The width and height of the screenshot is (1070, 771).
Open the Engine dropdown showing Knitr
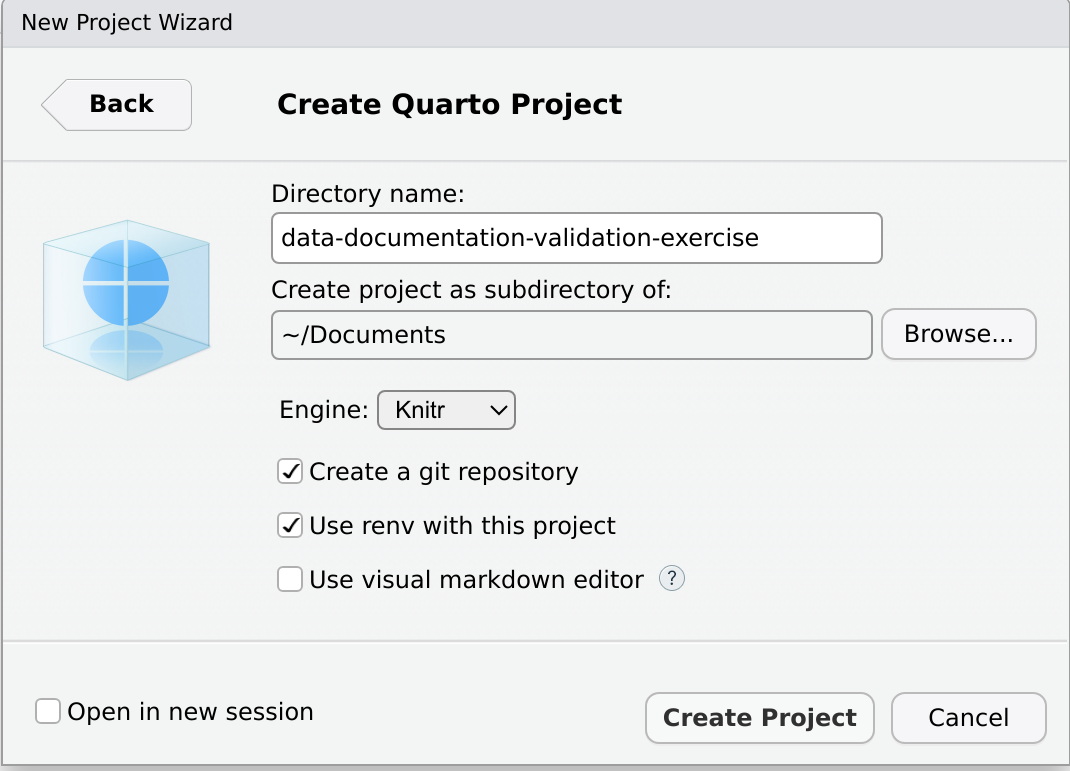(x=445, y=410)
